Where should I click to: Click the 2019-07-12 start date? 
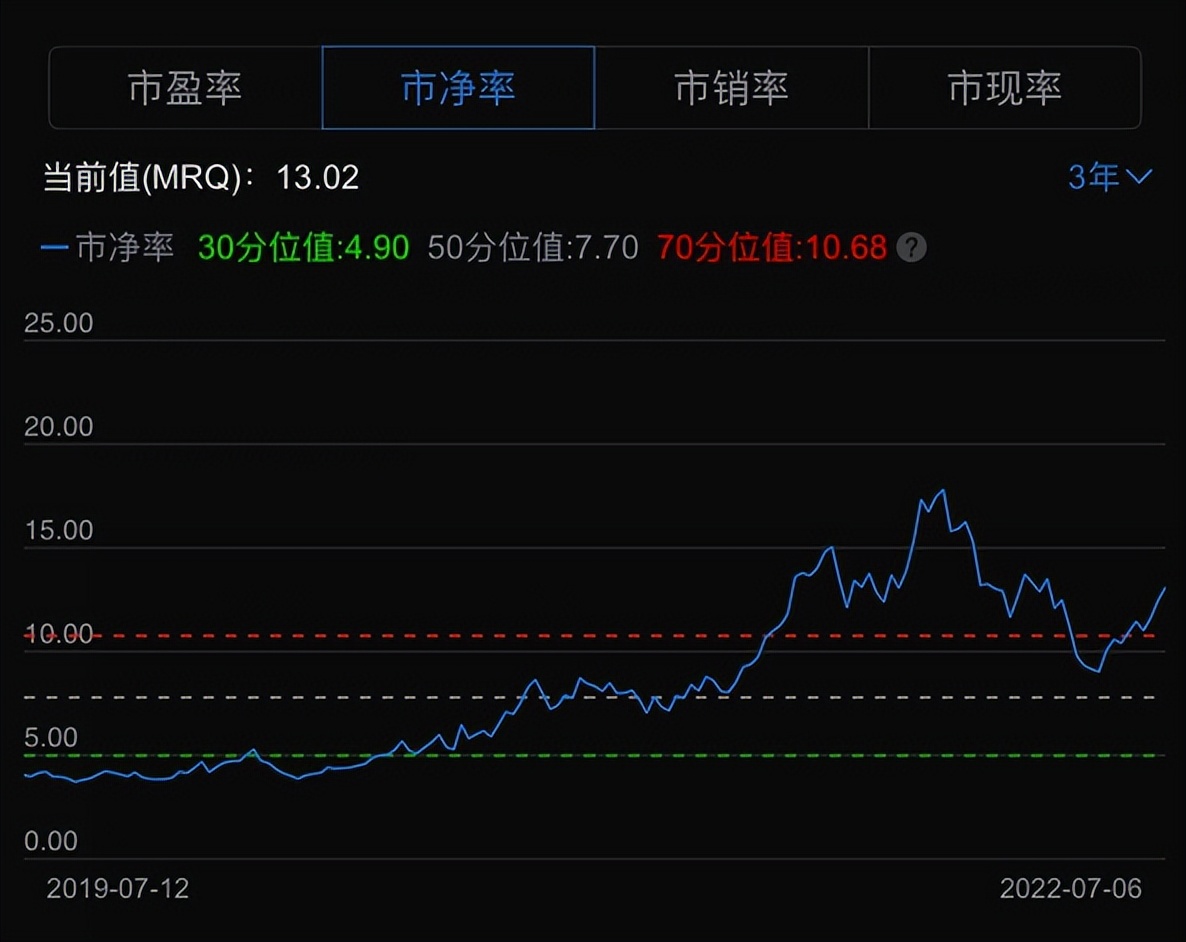tap(118, 888)
